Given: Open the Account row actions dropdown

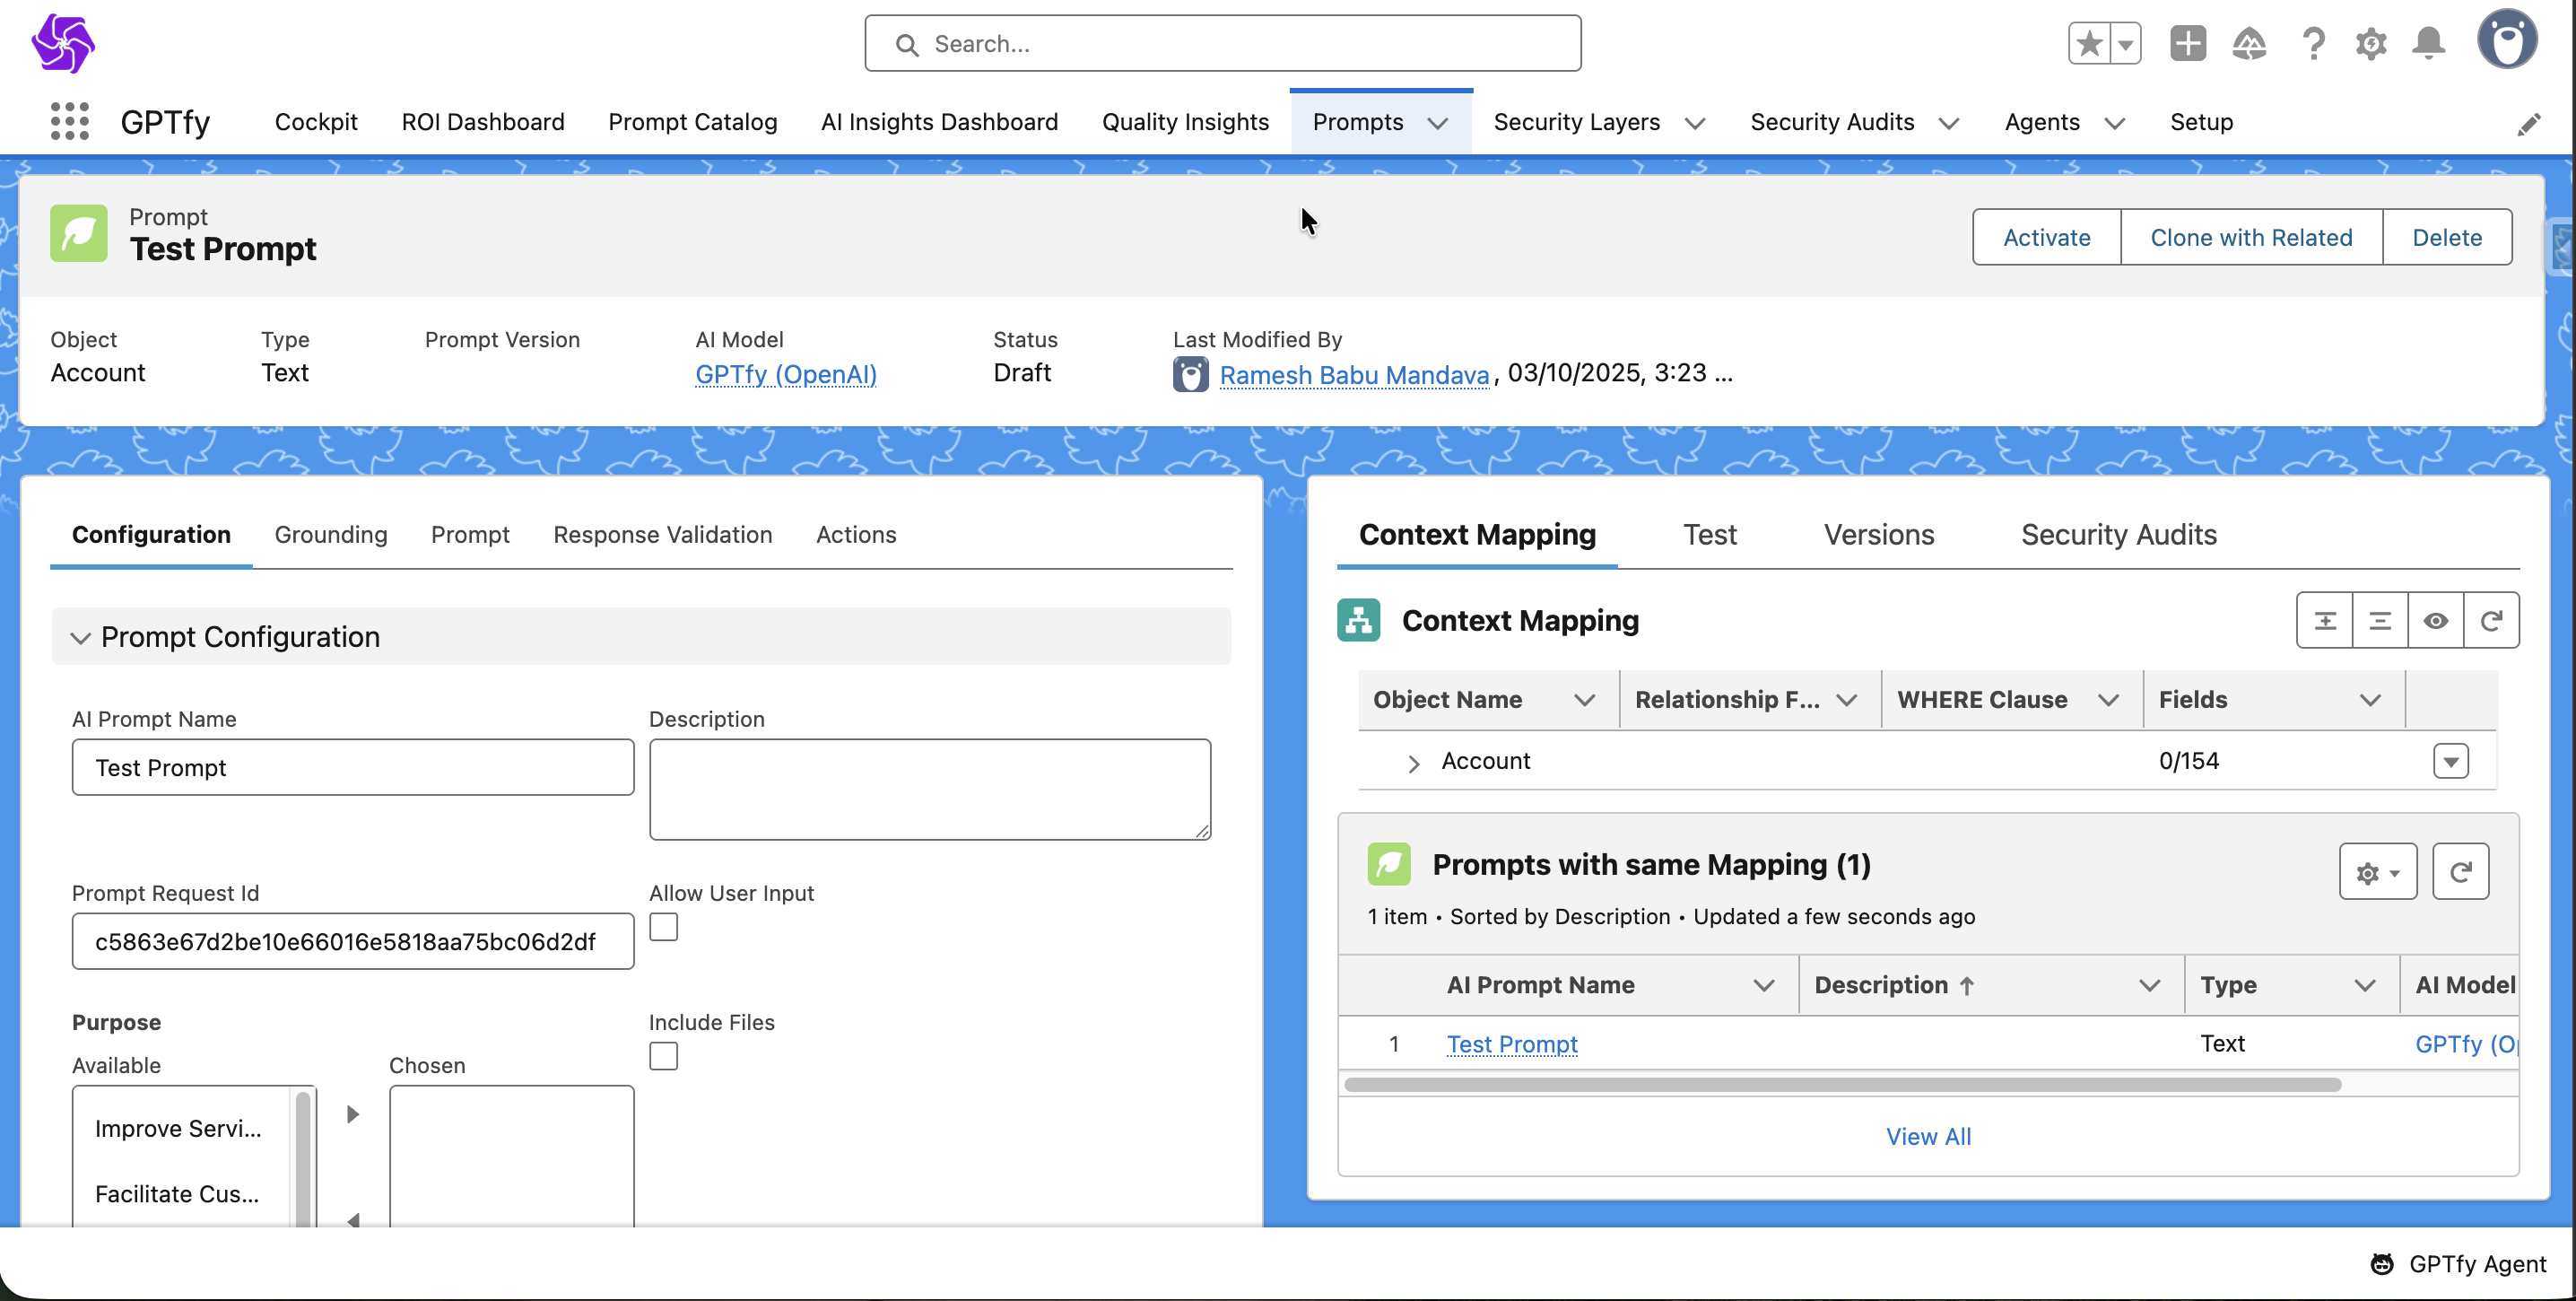Looking at the screenshot, I should click(2450, 761).
